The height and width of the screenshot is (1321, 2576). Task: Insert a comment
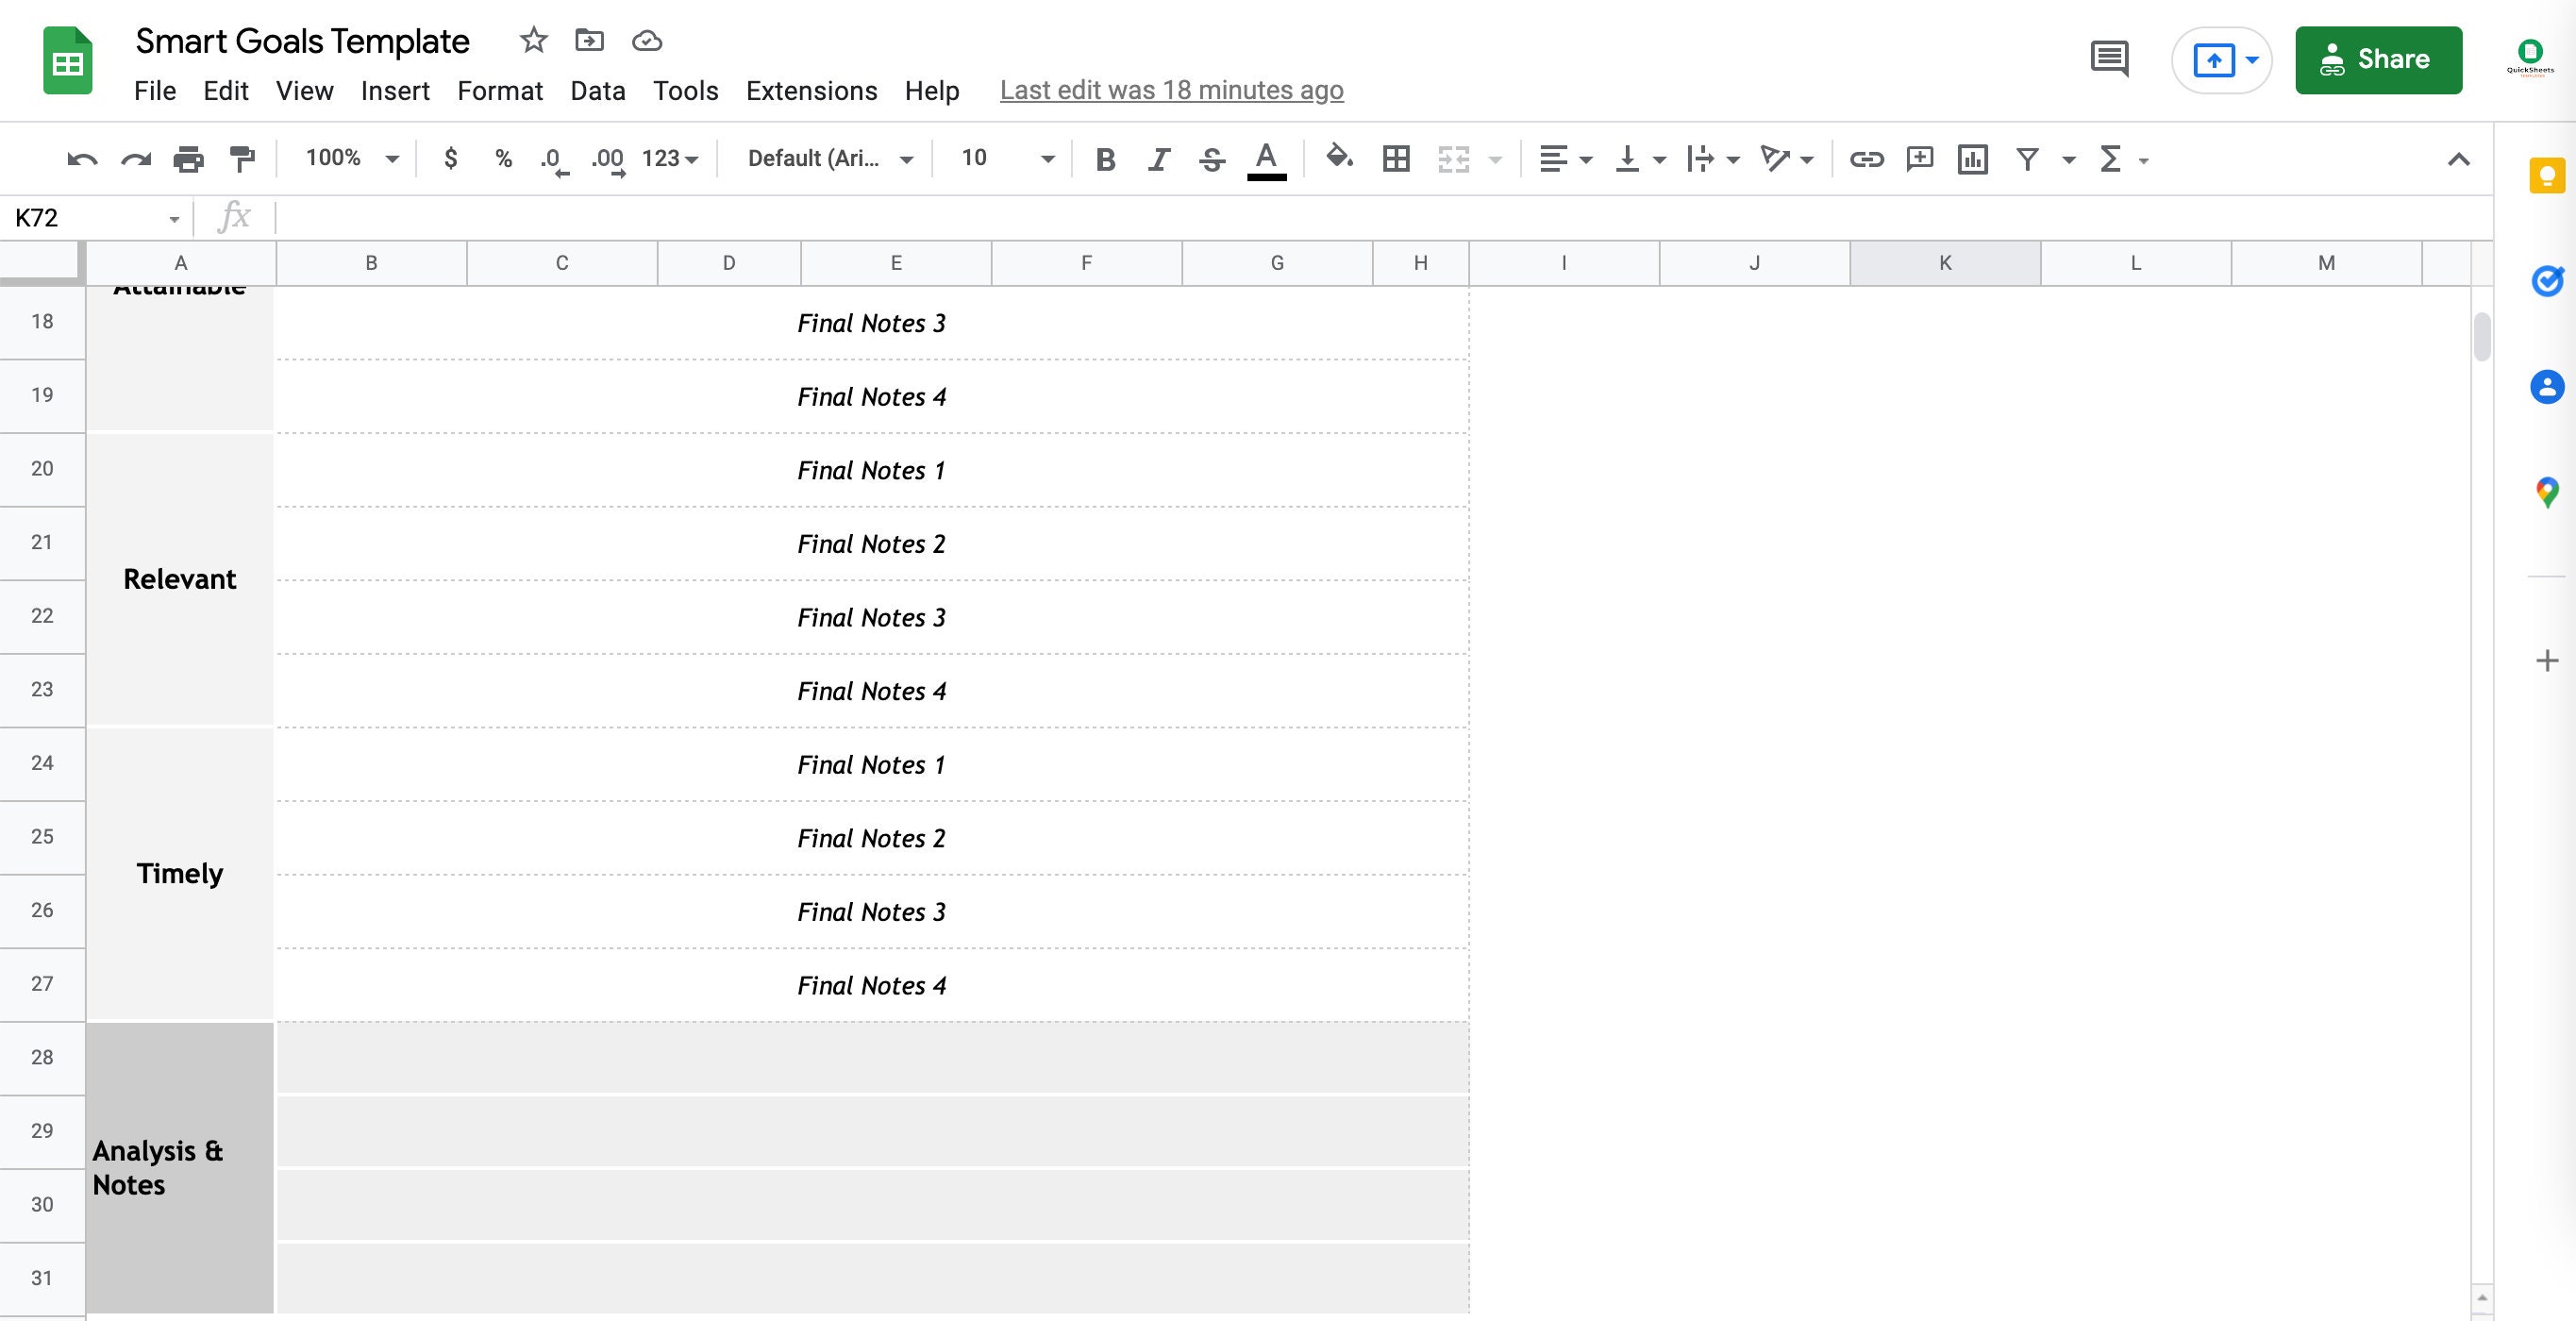click(1920, 158)
